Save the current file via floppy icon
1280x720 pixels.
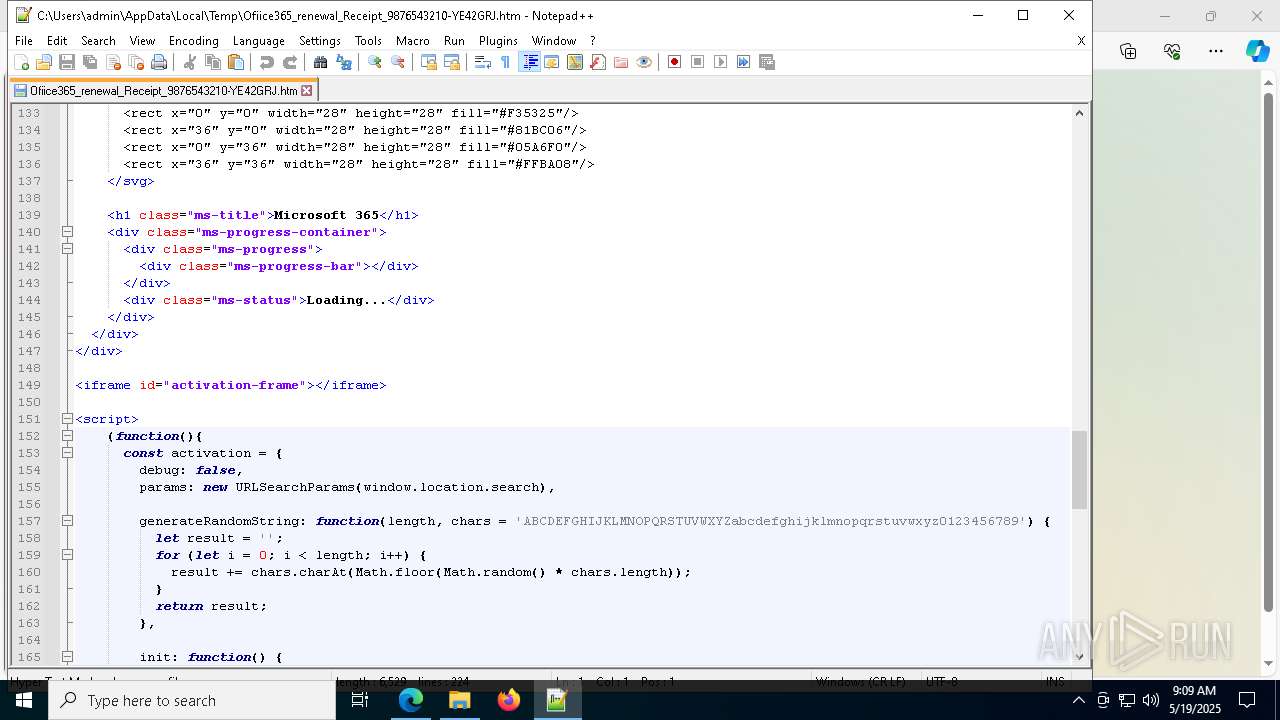(x=67, y=62)
